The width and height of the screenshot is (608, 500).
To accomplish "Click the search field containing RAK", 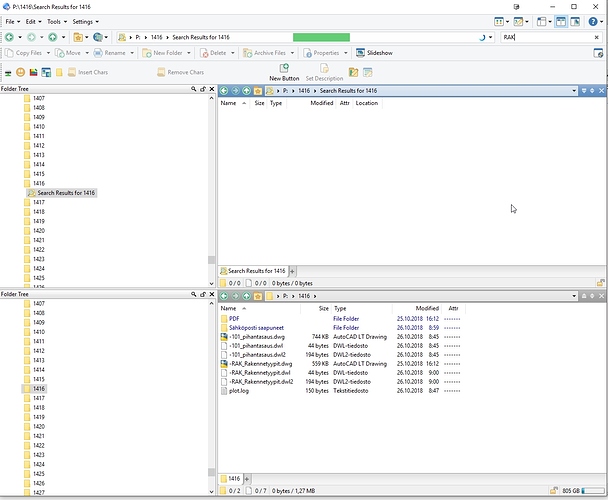I will pyautogui.click(x=547, y=37).
